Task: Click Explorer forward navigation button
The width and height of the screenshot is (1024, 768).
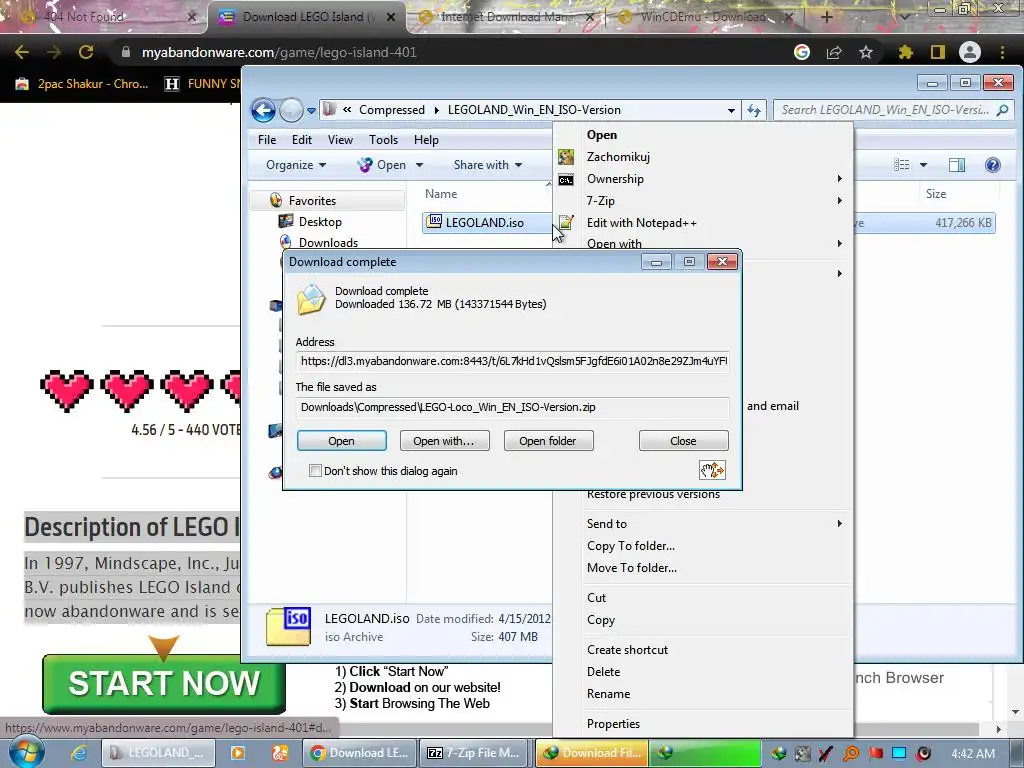Action: (x=291, y=110)
